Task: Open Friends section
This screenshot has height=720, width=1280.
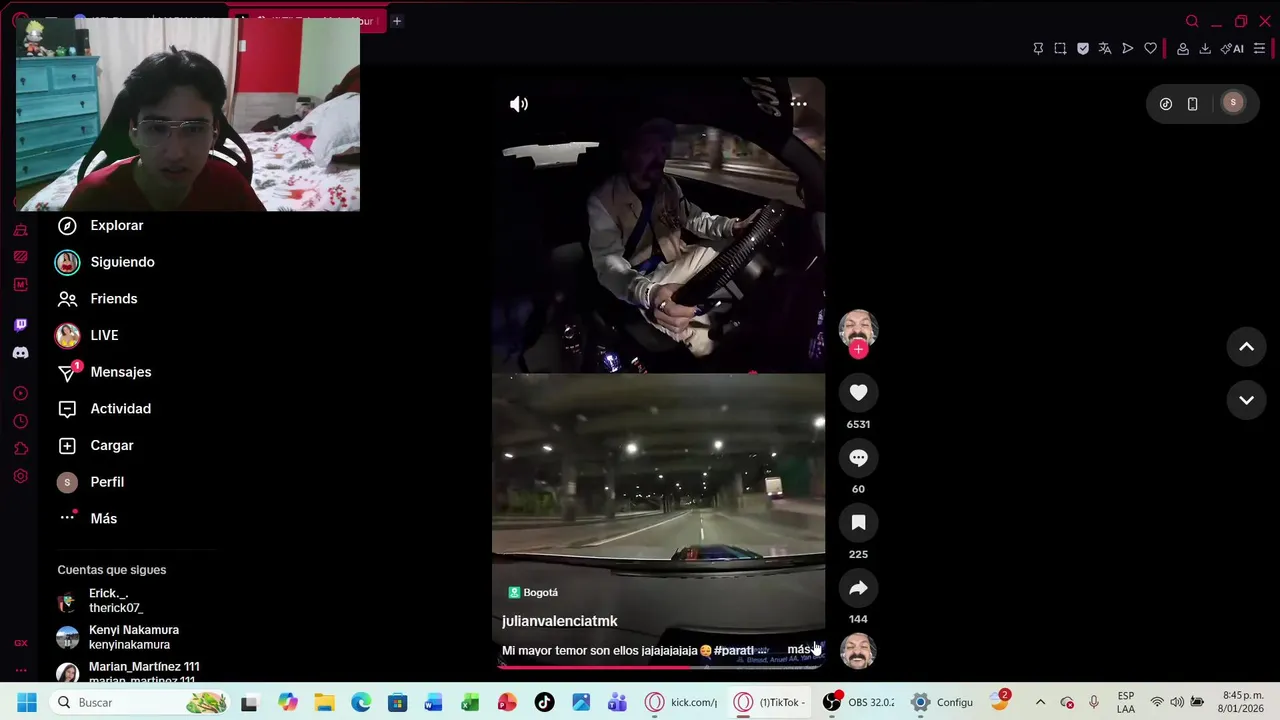Action: 97,299
